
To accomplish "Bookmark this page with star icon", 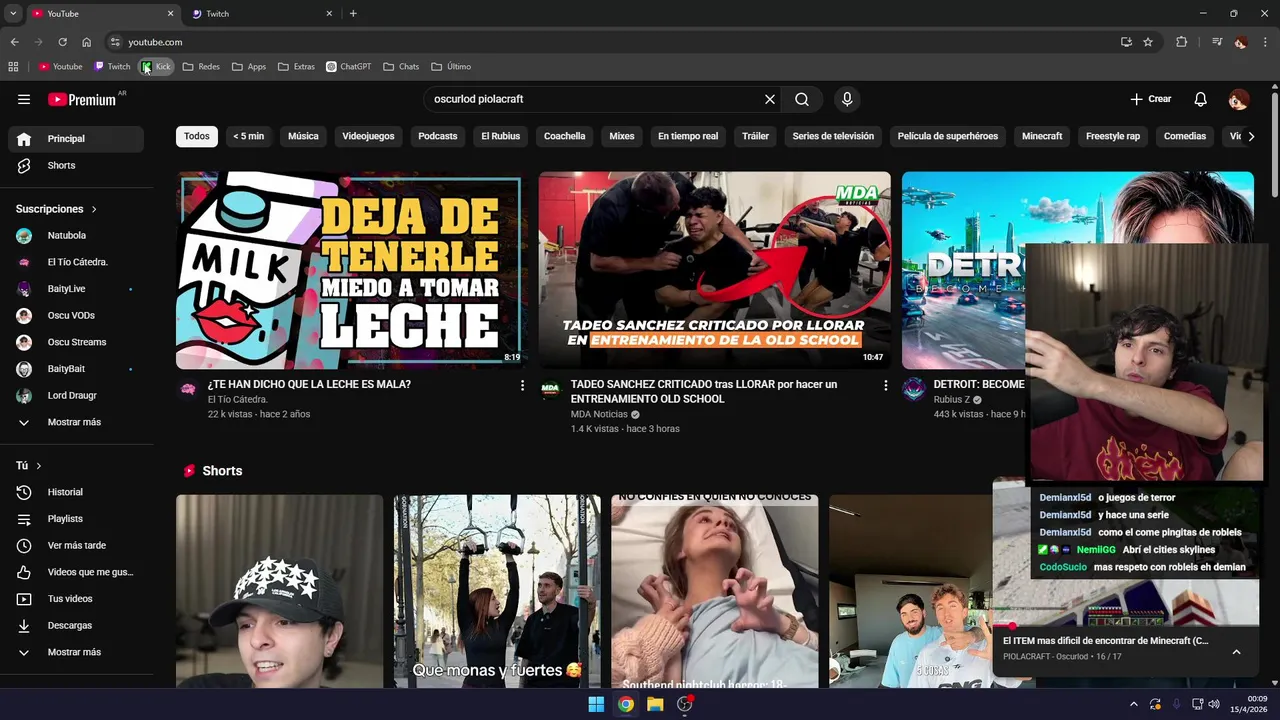I will 1148,42.
